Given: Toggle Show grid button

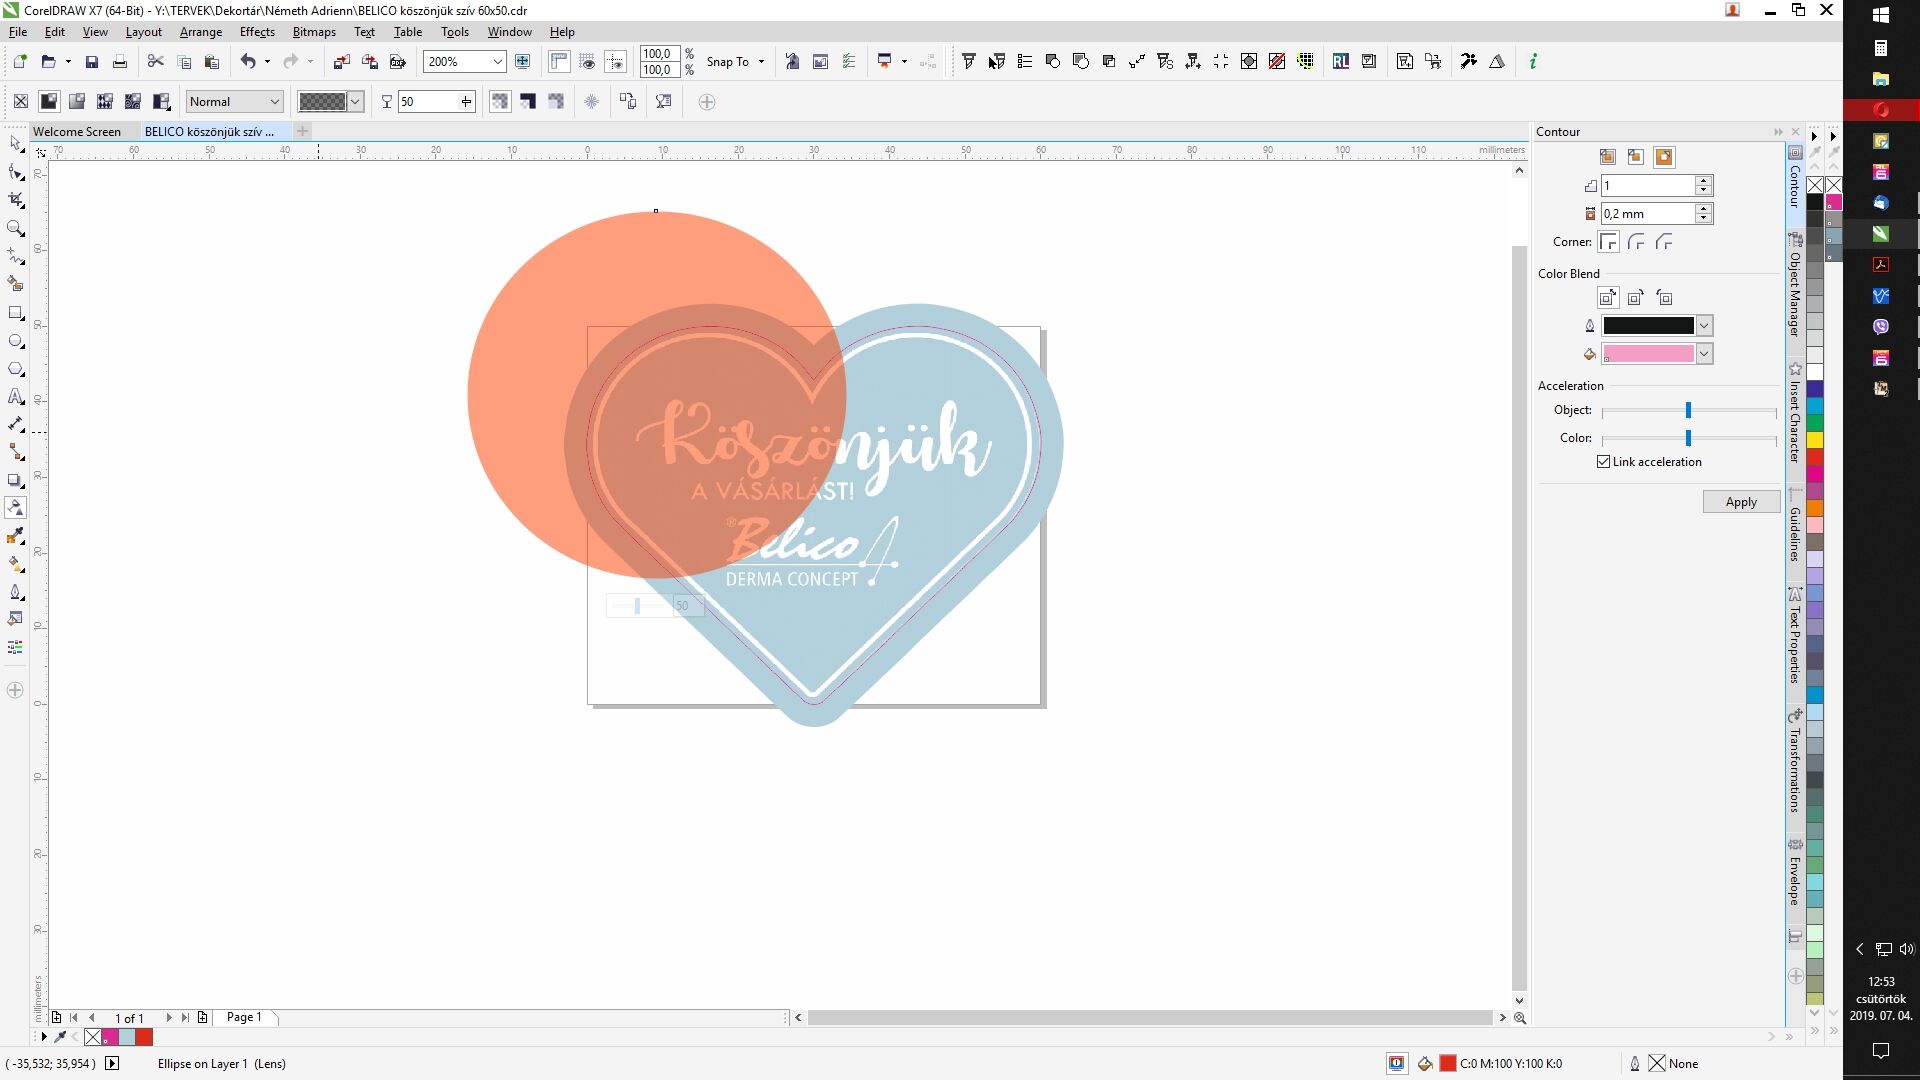Looking at the screenshot, I should [587, 62].
